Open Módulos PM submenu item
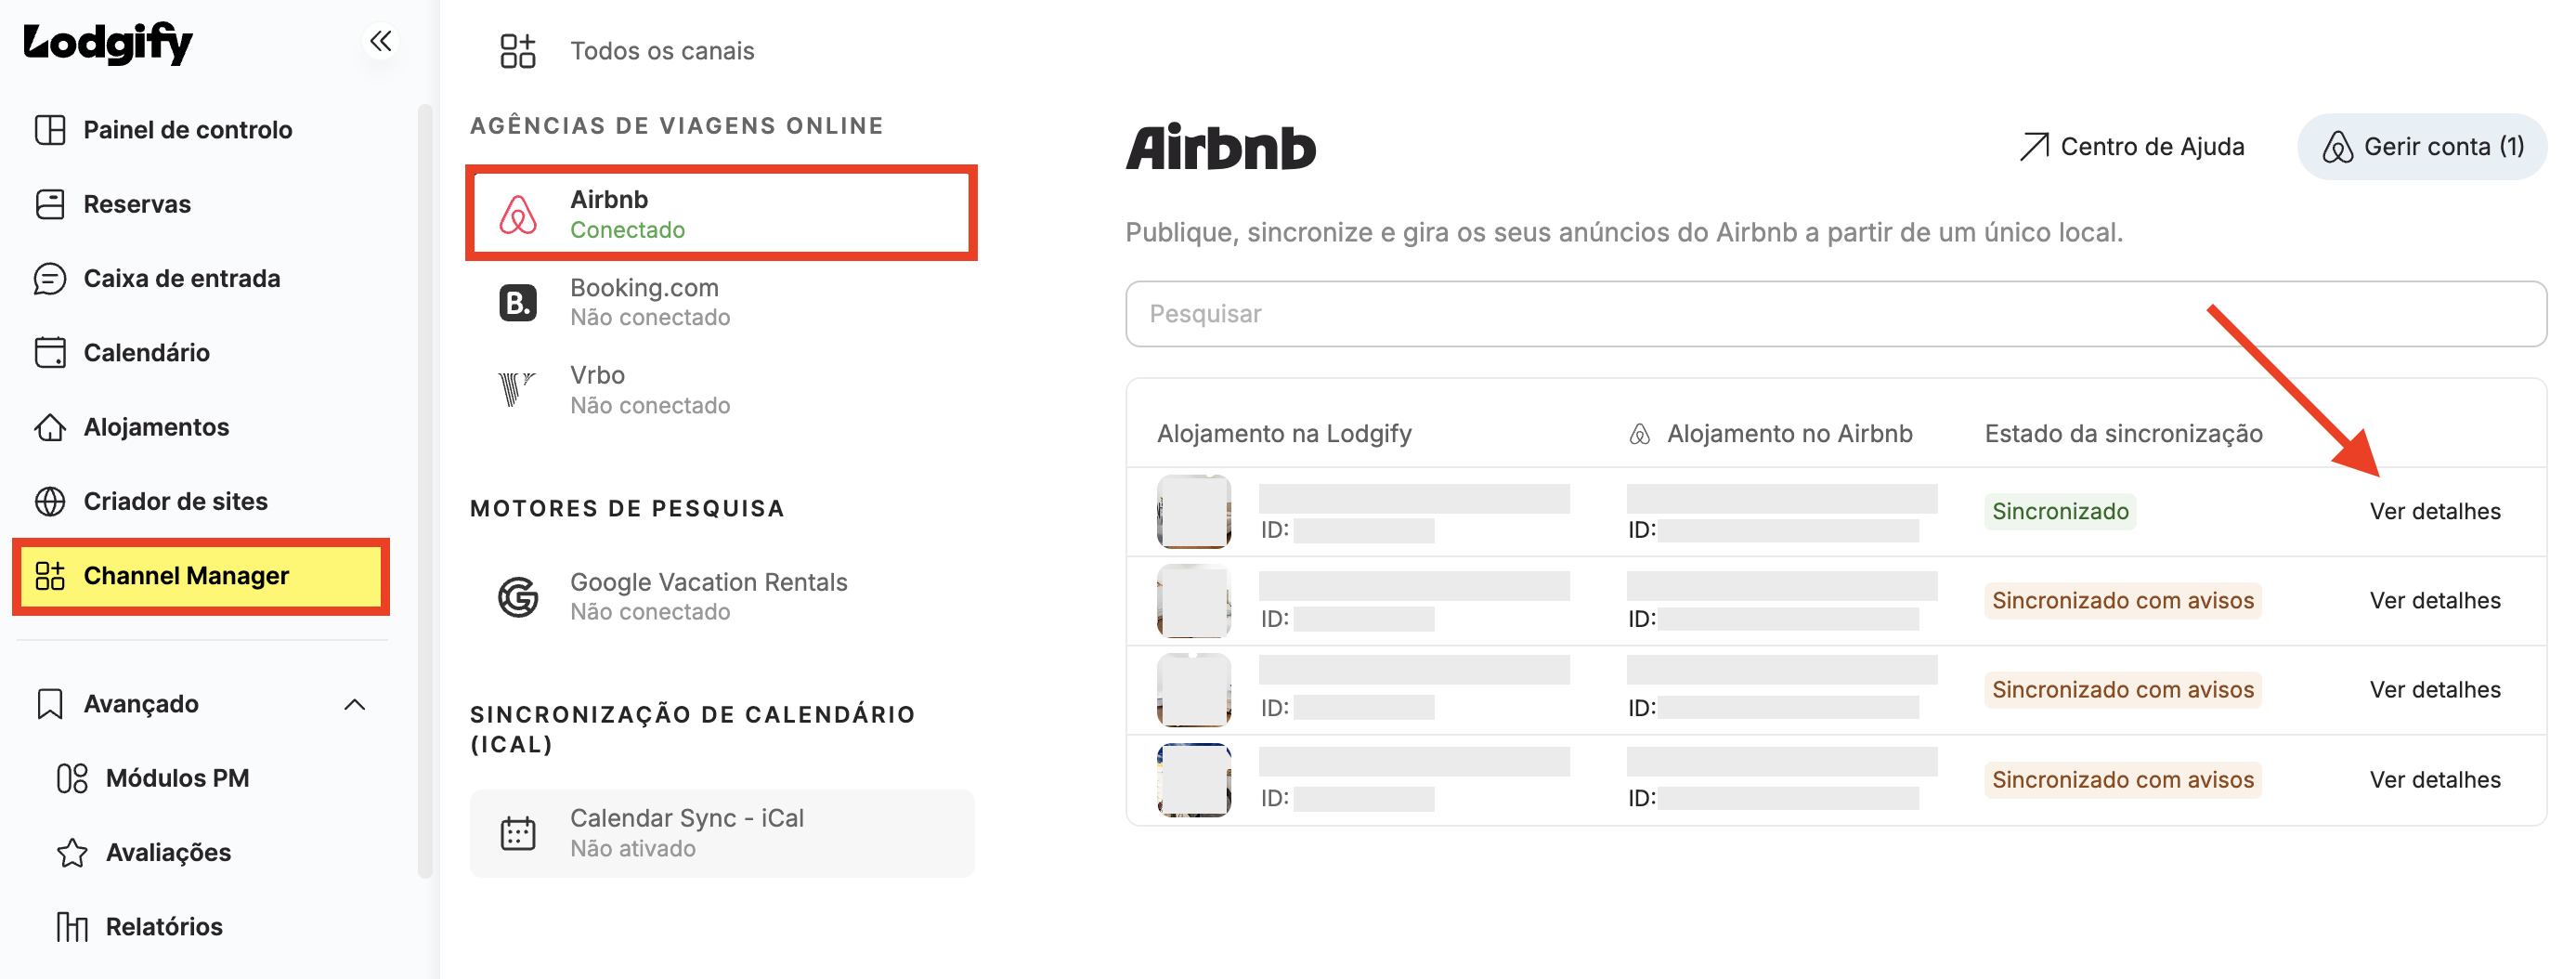Viewport: 2576px width, 979px height. (153, 778)
